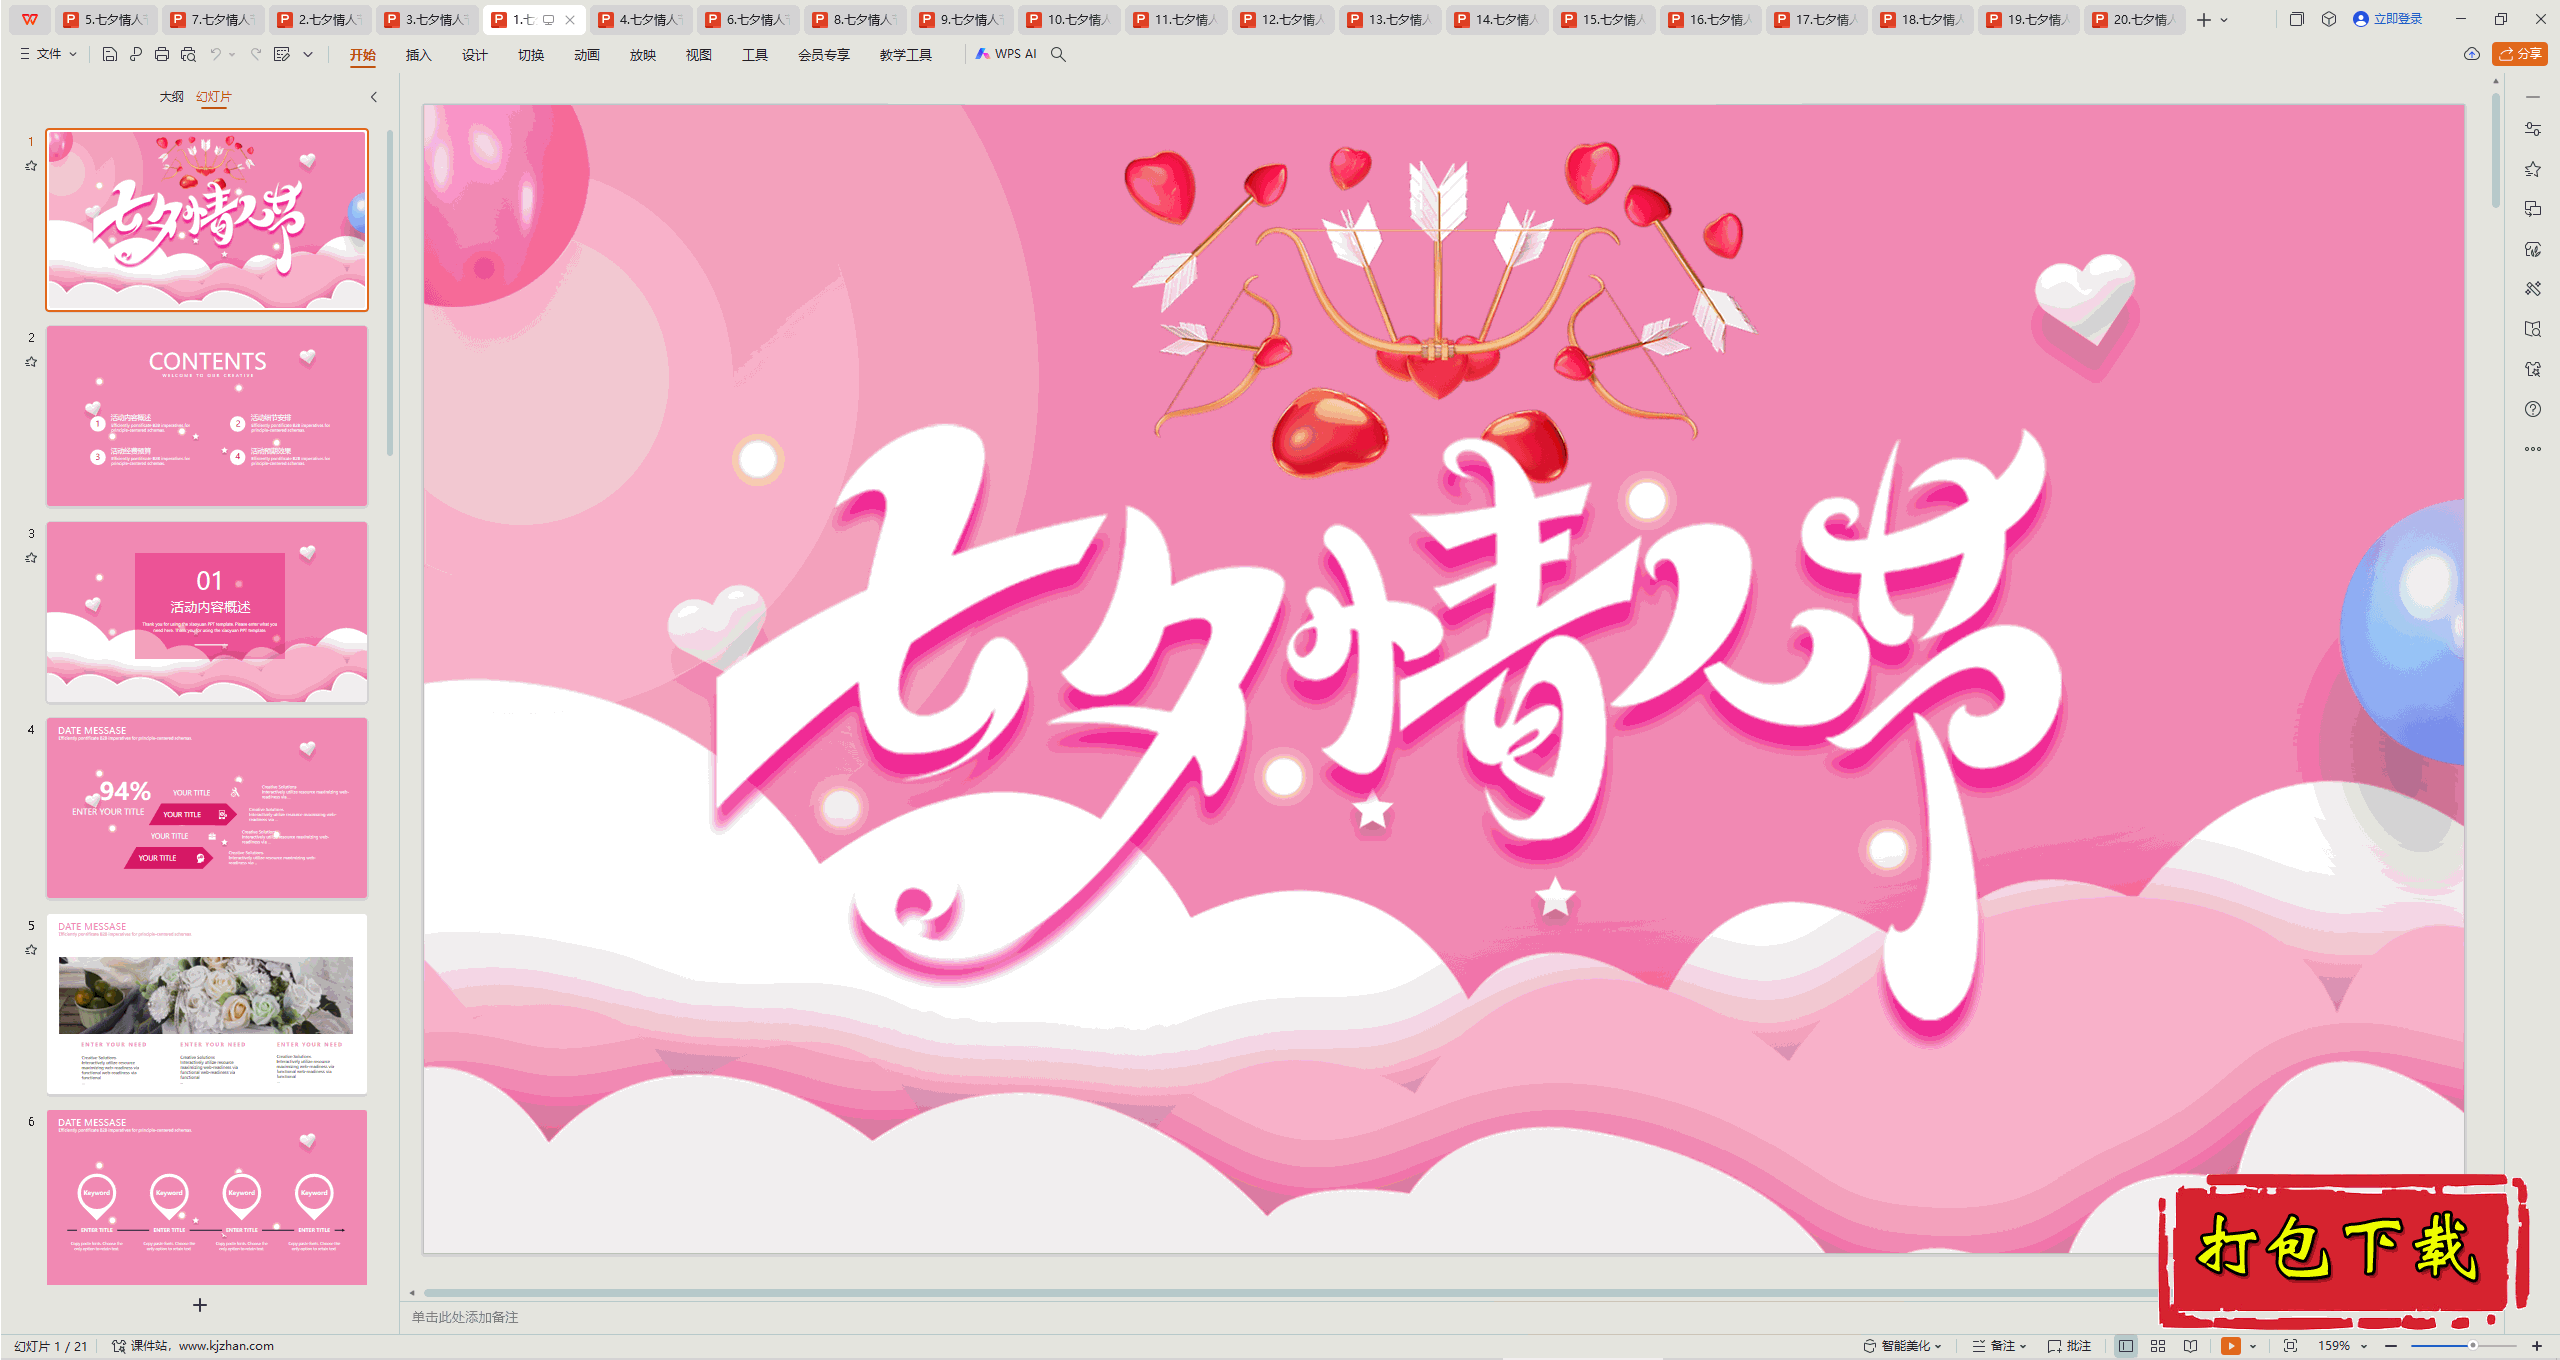Image resolution: width=2560 pixels, height=1360 pixels.
Task: Add a new slide with plus button below thumbnails
Action: tap(200, 1305)
